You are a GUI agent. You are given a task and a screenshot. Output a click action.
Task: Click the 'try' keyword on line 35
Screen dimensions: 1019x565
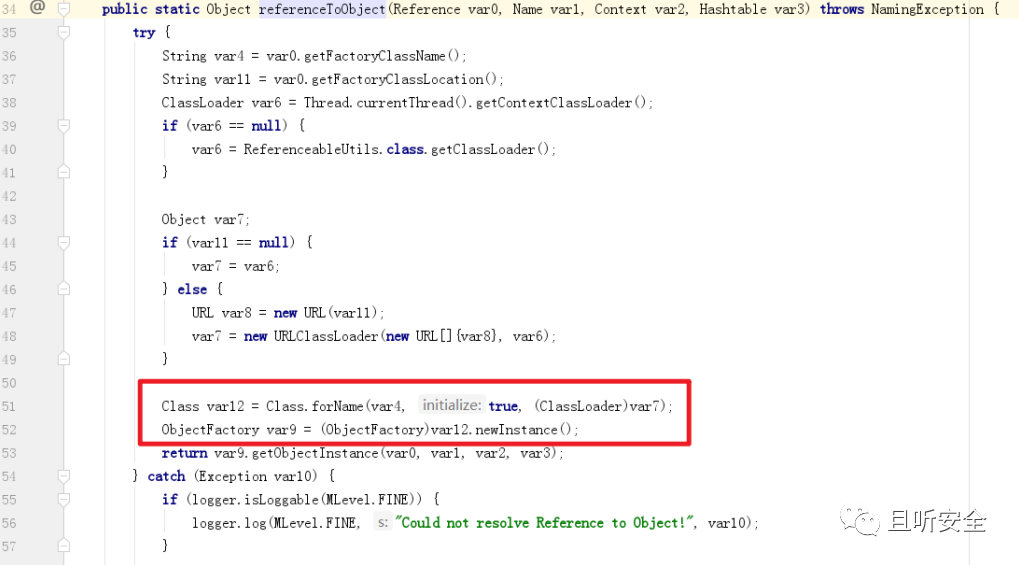(x=144, y=33)
